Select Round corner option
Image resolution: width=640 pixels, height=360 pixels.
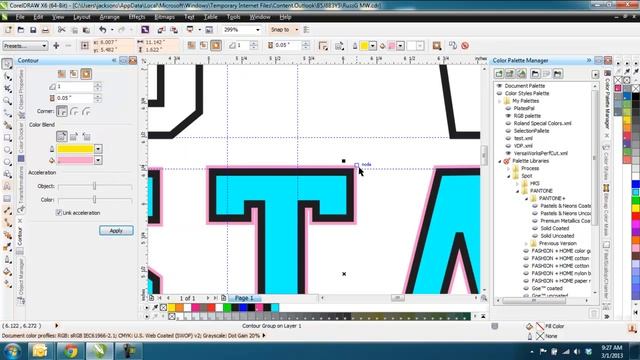[x=74, y=111]
